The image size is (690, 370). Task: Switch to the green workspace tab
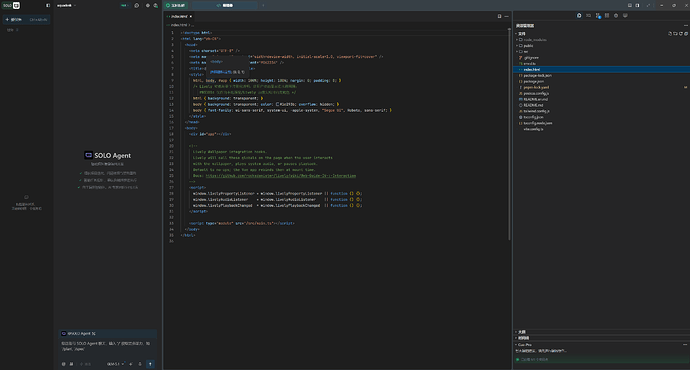tap(176, 5)
